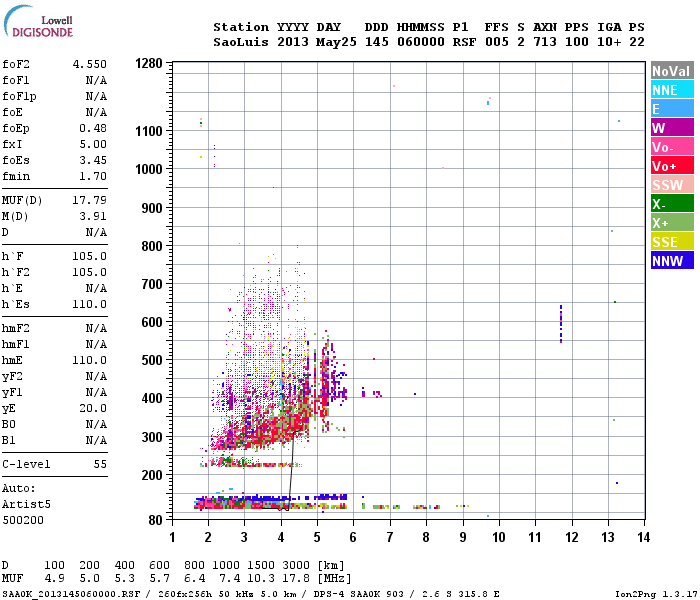
Task: Click the SaoLuis station name
Action: (241, 42)
